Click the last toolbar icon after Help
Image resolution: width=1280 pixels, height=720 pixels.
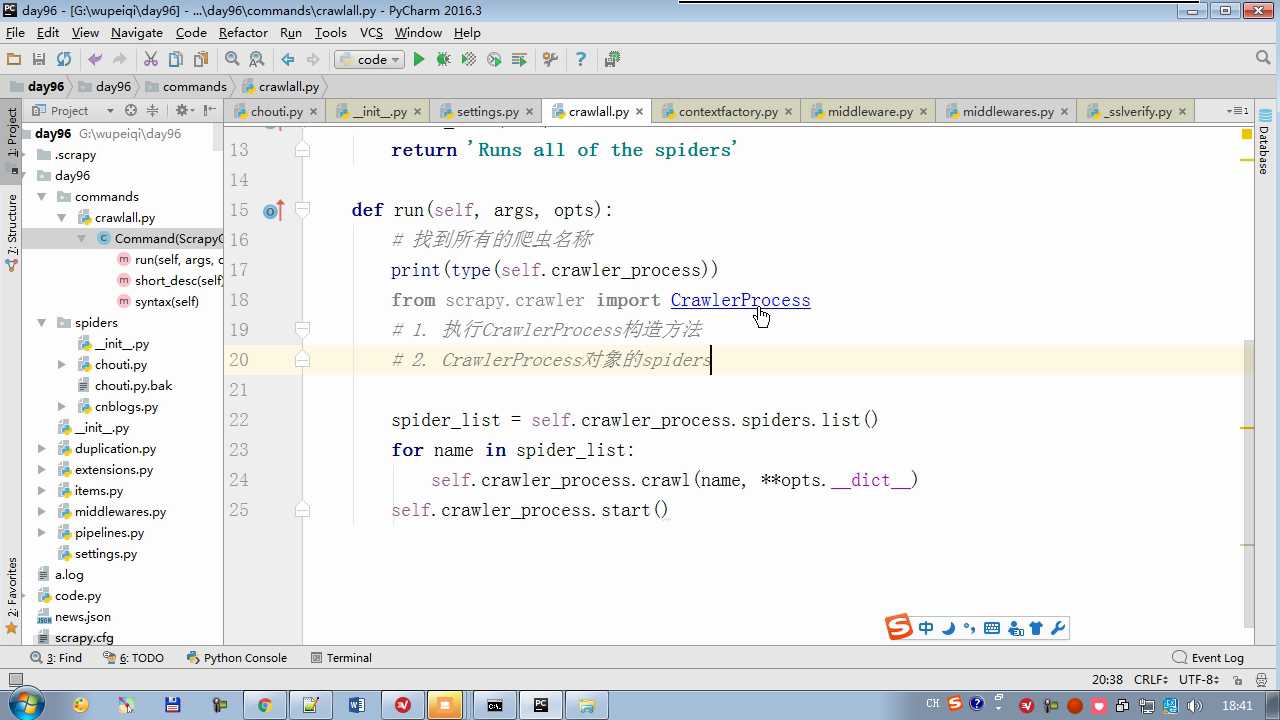[613, 59]
